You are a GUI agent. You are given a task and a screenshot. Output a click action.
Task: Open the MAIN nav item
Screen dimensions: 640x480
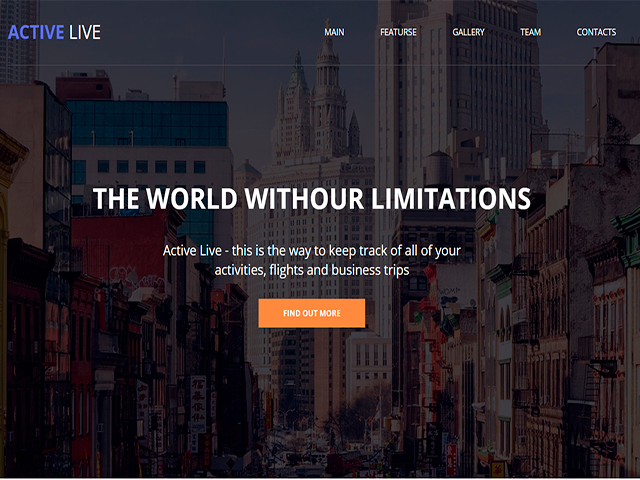tap(334, 32)
